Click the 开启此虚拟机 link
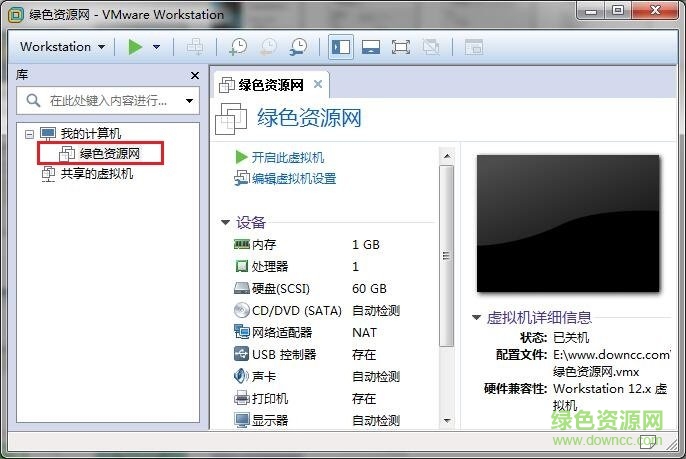The width and height of the screenshot is (686, 459). [287, 158]
